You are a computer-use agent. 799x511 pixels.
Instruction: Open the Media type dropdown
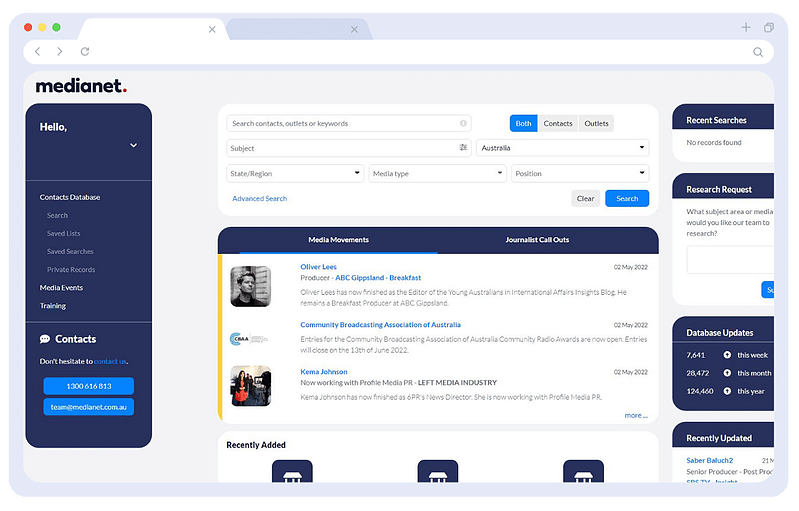coord(437,174)
